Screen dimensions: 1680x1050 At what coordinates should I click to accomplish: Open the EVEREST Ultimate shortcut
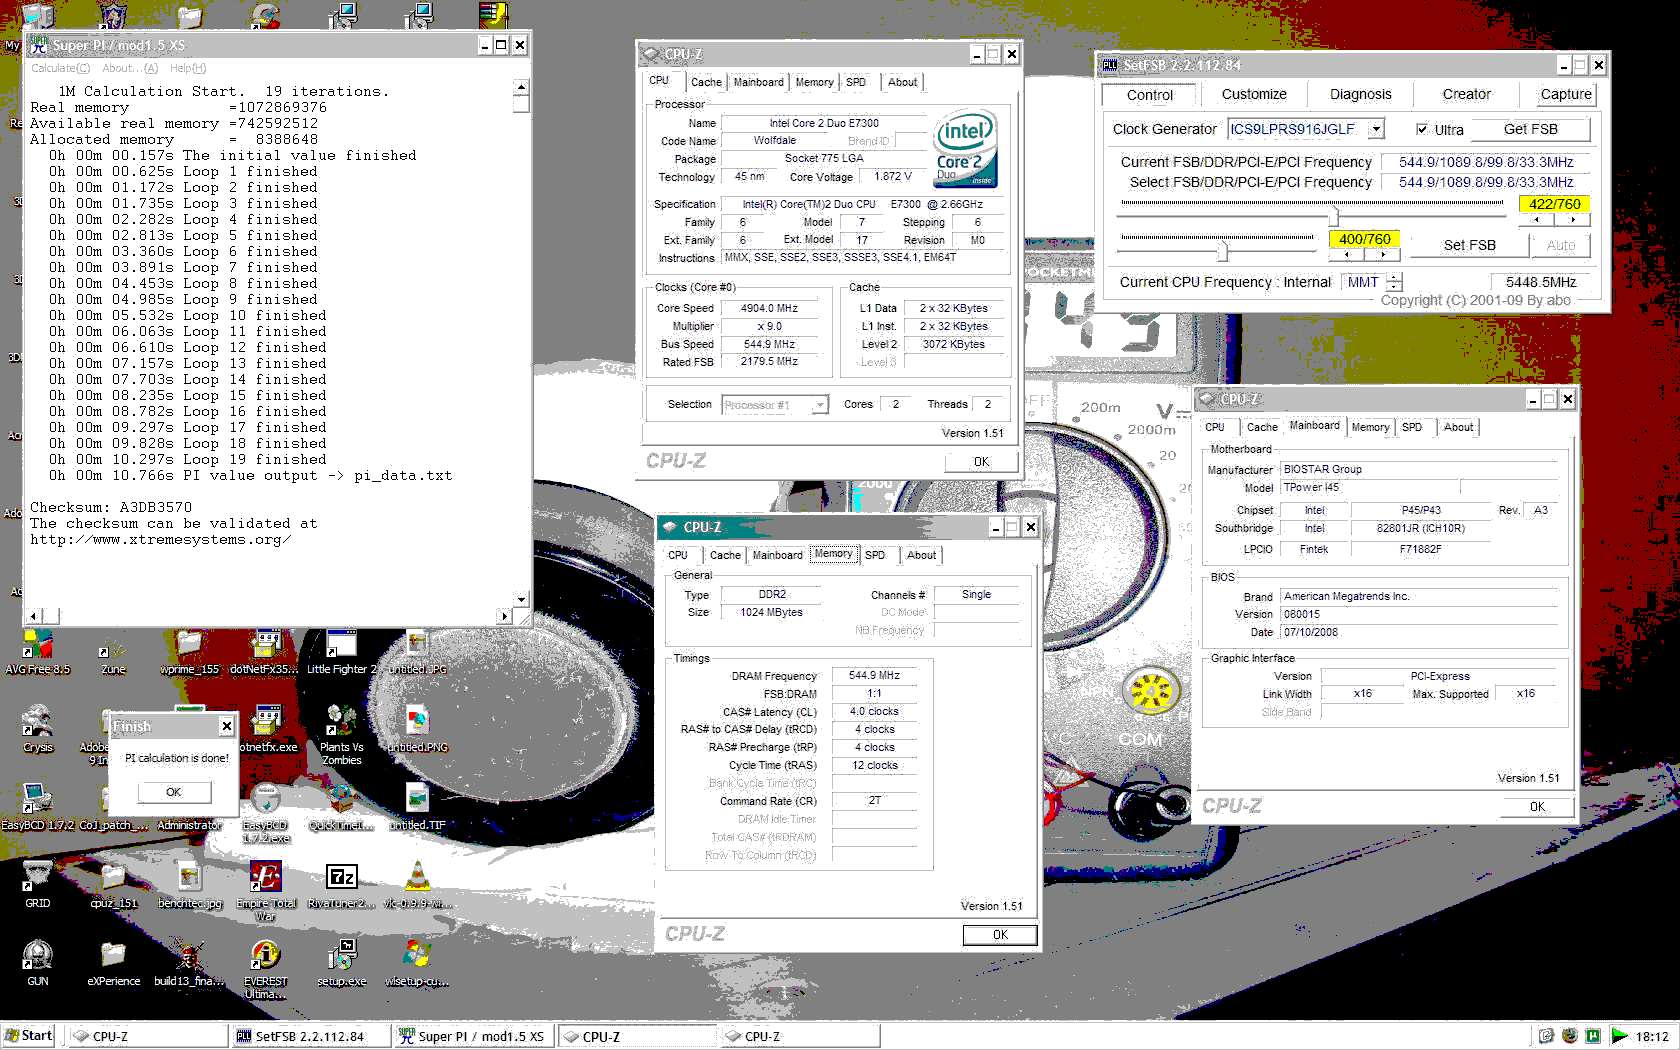point(265,969)
